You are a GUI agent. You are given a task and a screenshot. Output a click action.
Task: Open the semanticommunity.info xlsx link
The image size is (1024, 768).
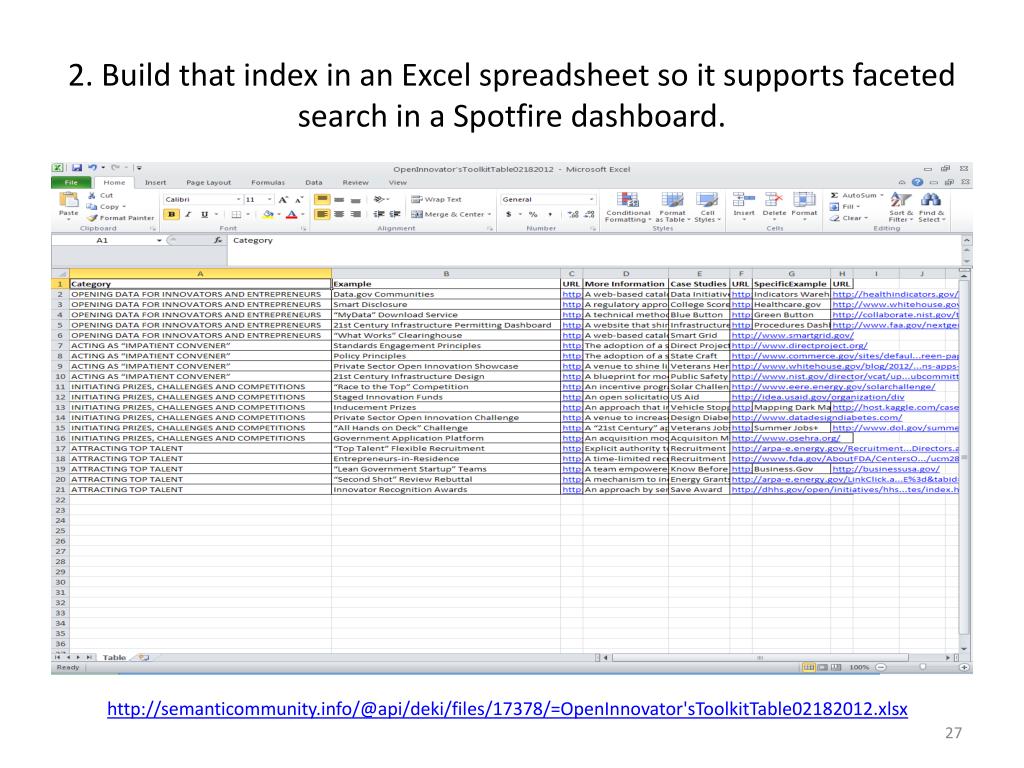point(507,709)
